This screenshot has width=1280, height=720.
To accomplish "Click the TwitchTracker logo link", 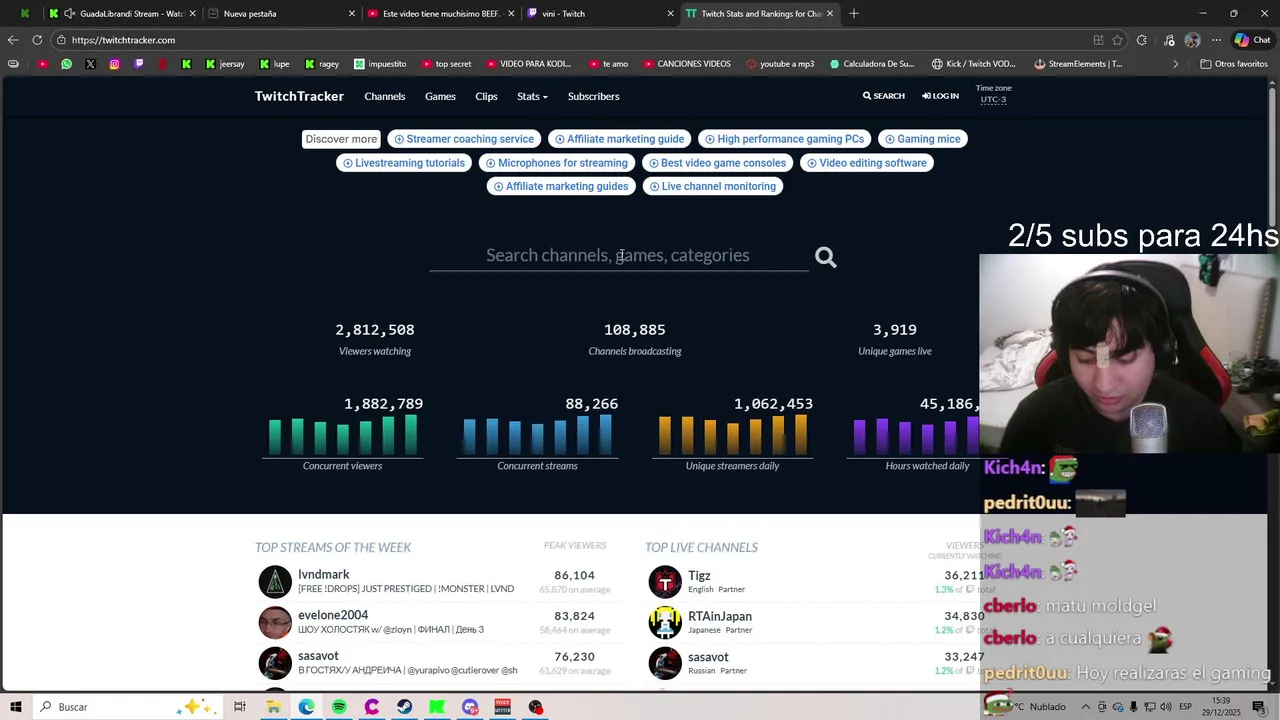I will point(299,96).
